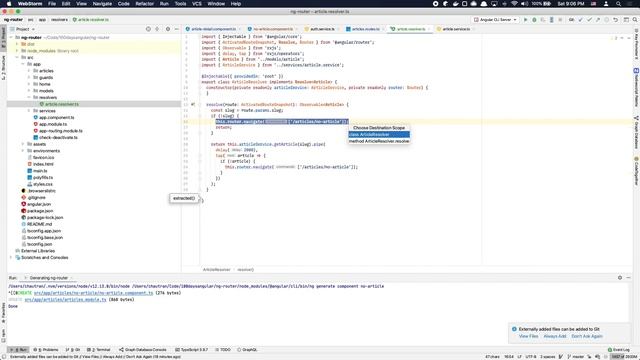
Task: Open the VCS menu
Action: click(x=197, y=4)
